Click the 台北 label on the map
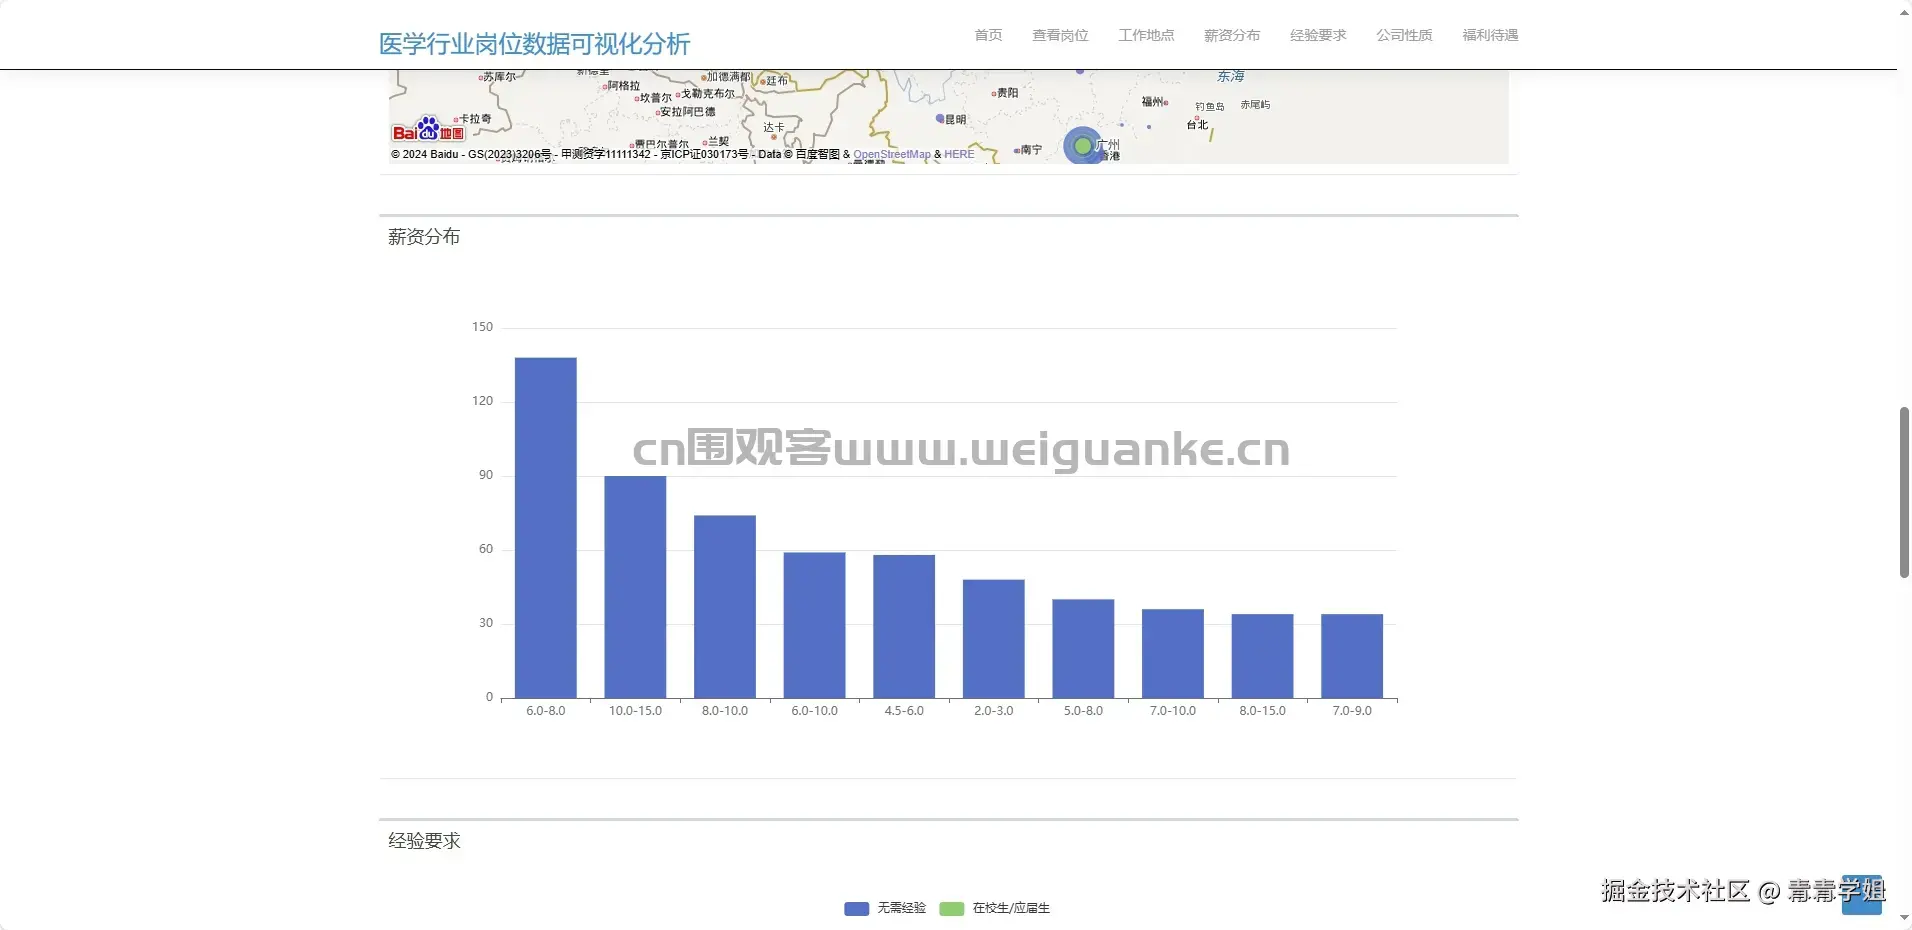The image size is (1912, 930). pyautogui.click(x=1197, y=125)
